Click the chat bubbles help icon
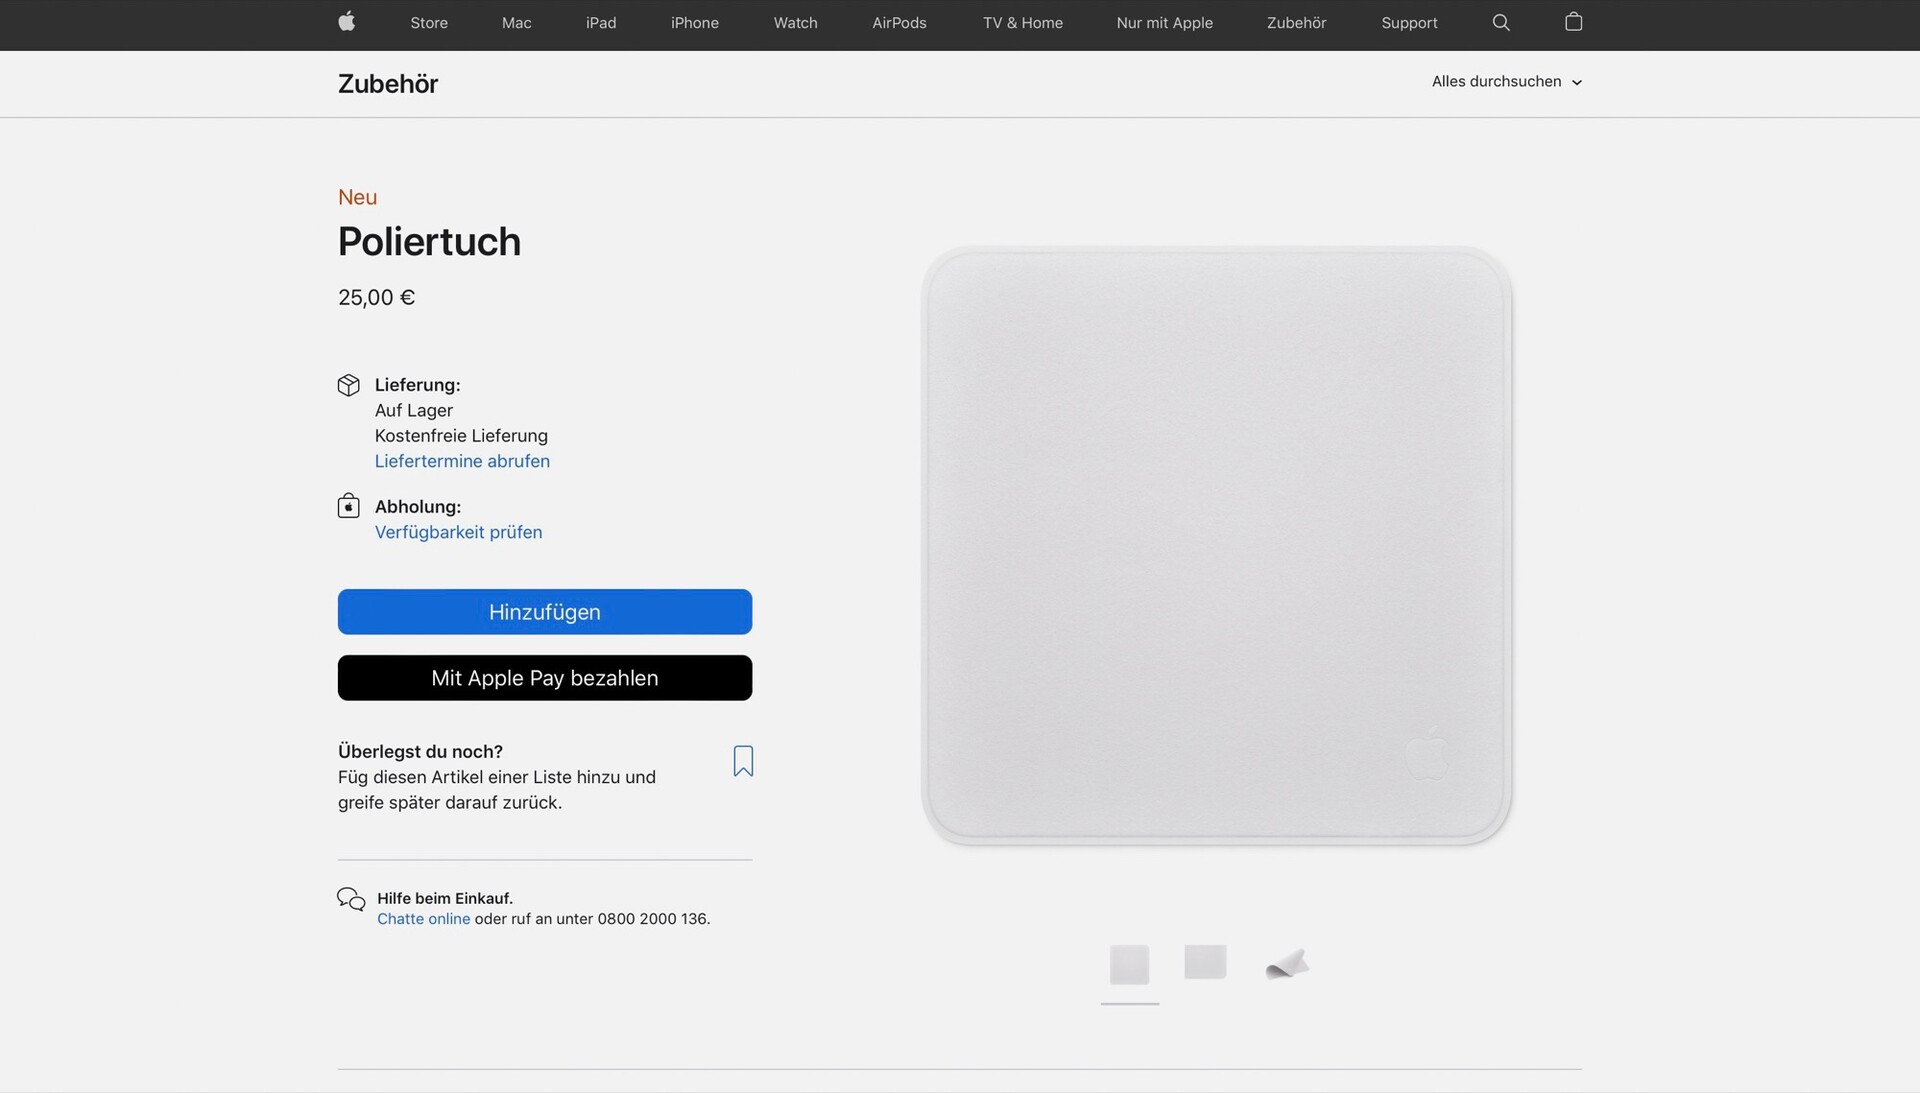Image resolution: width=1920 pixels, height=1093 pixels. point(351,899)
